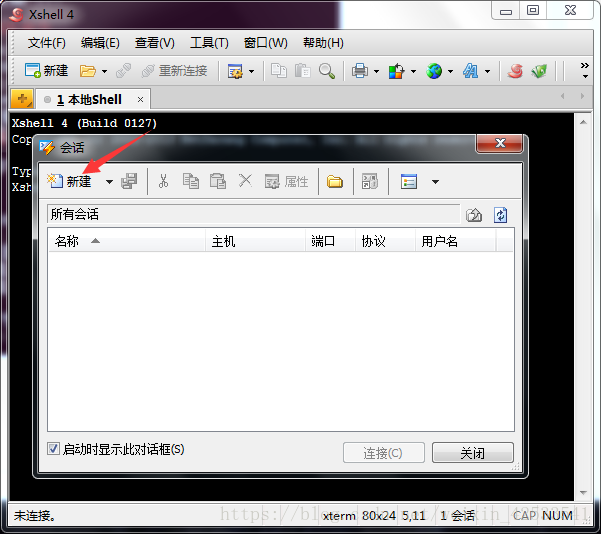Sort by the Name (名称) column header
Image resolution: width=601 pixels, height=534 pixels.
point(127,241)
